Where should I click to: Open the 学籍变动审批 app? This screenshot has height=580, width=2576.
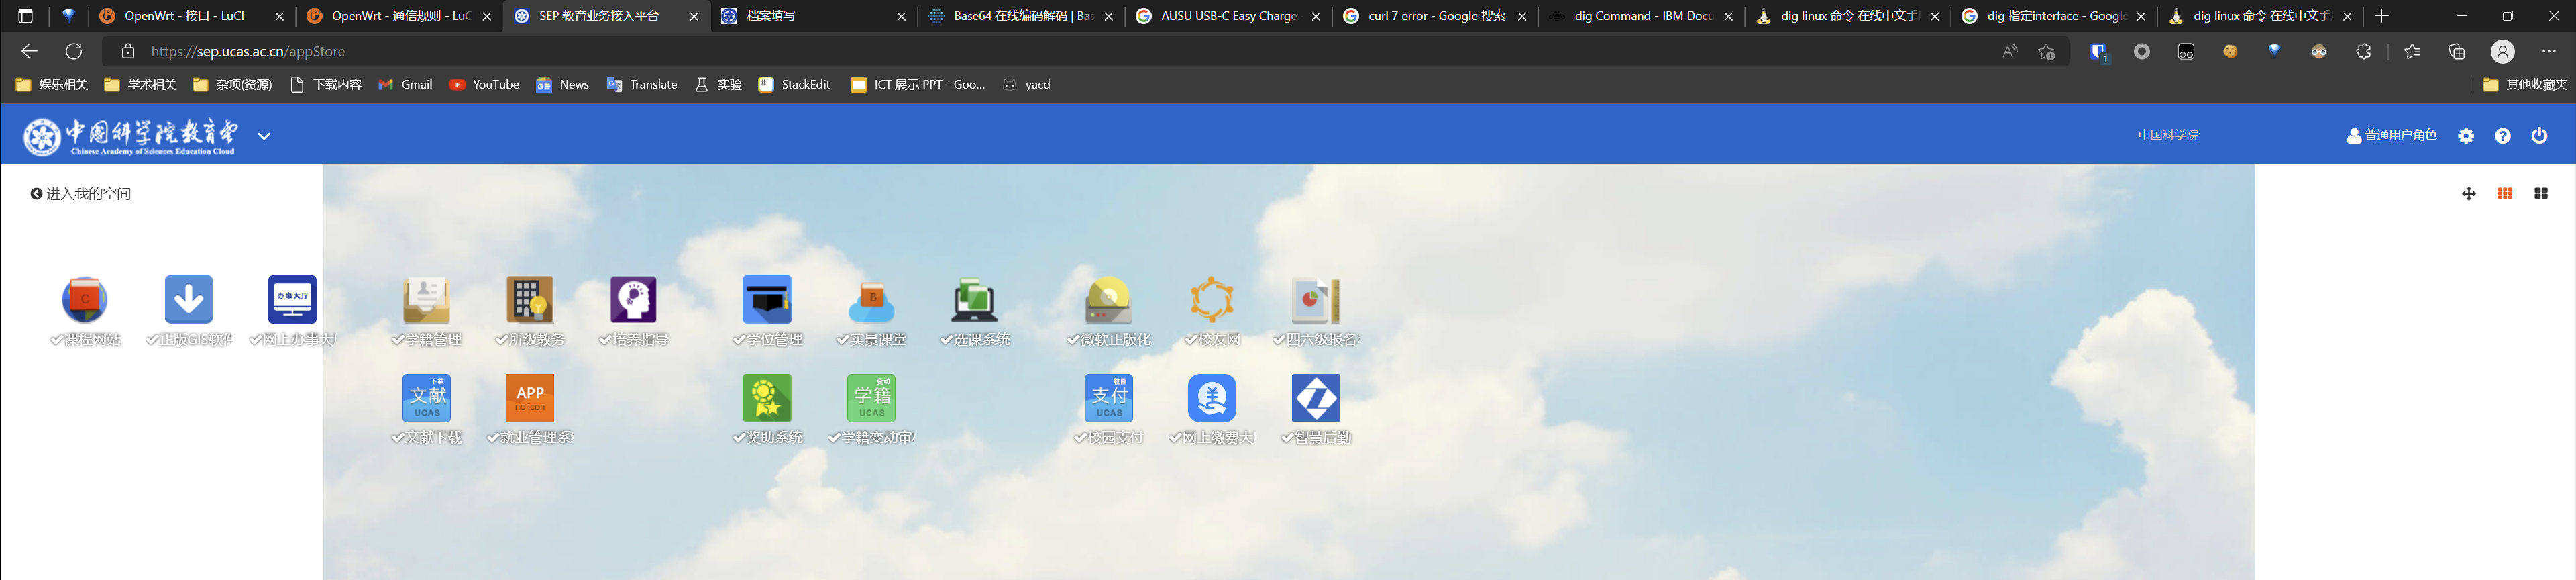point(872,398)
